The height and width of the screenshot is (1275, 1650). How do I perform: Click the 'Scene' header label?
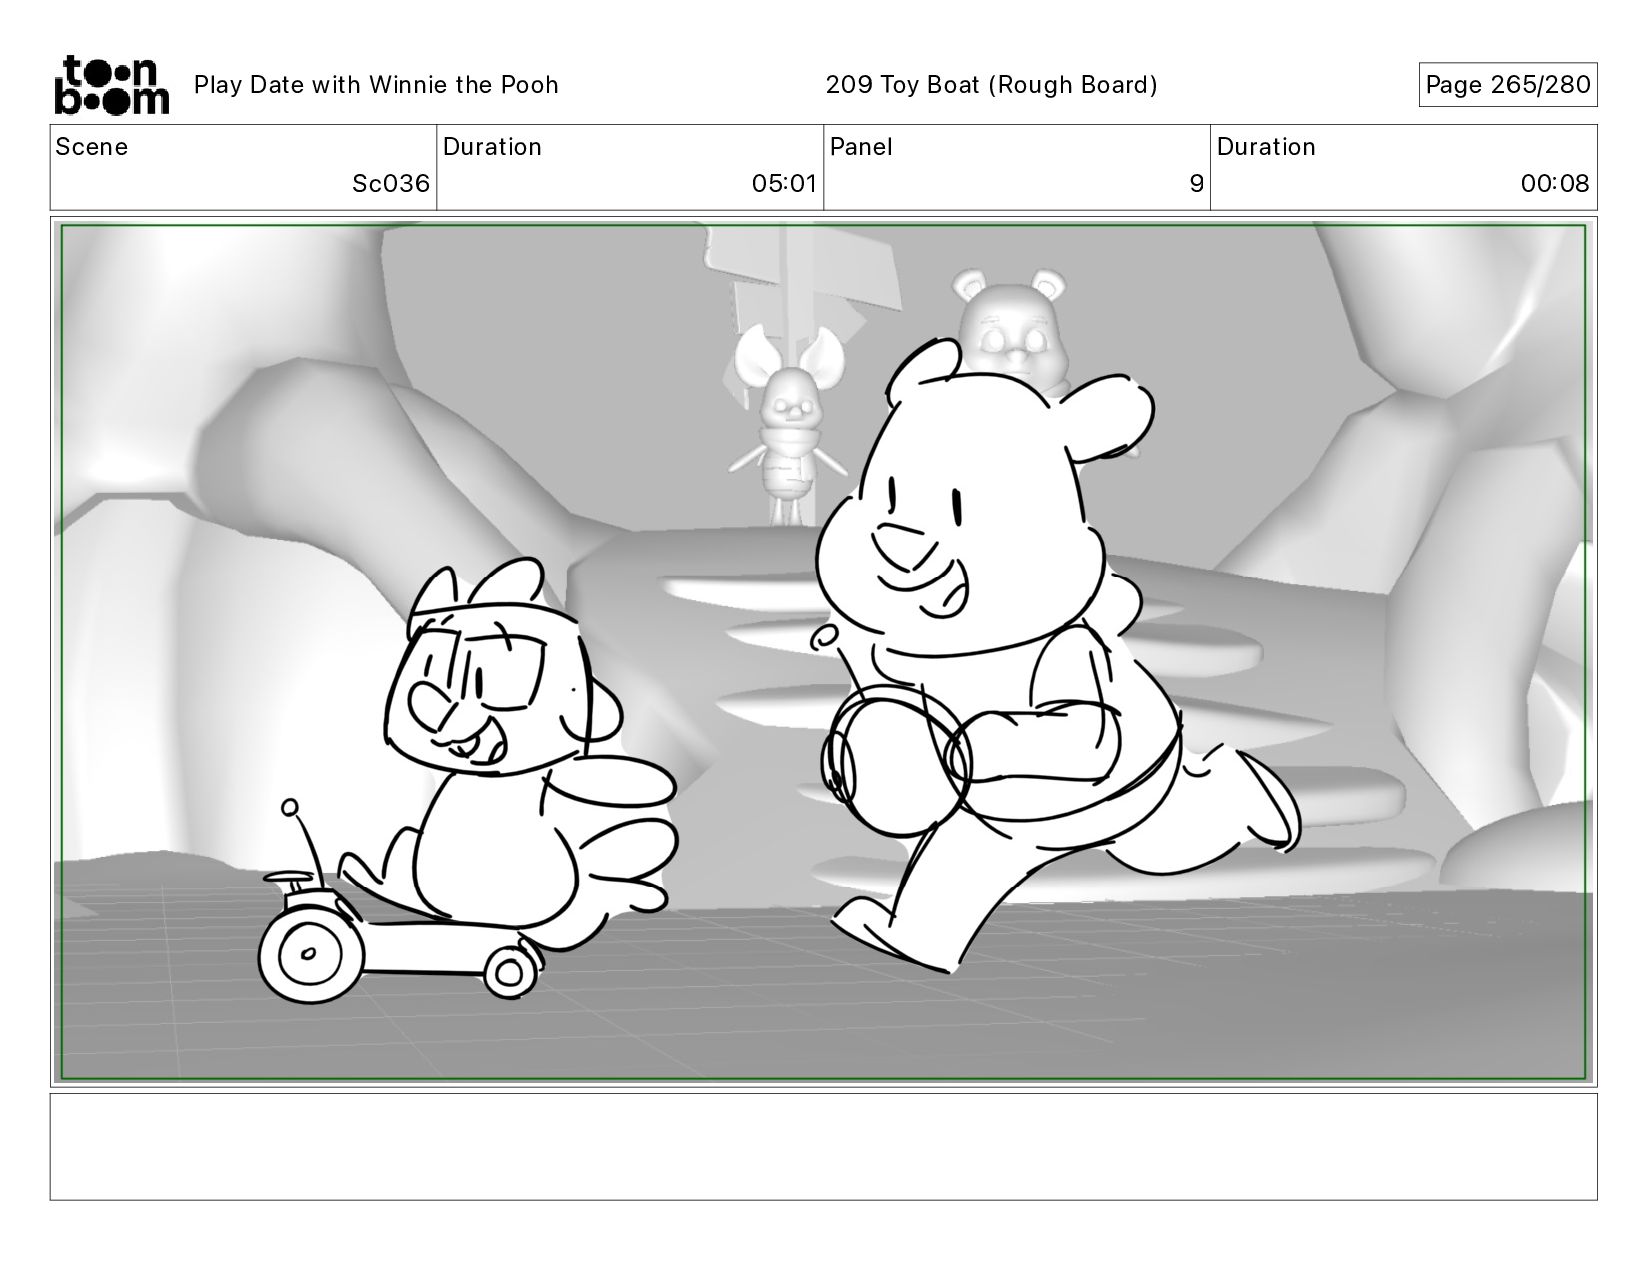click(x=92, y=147)
